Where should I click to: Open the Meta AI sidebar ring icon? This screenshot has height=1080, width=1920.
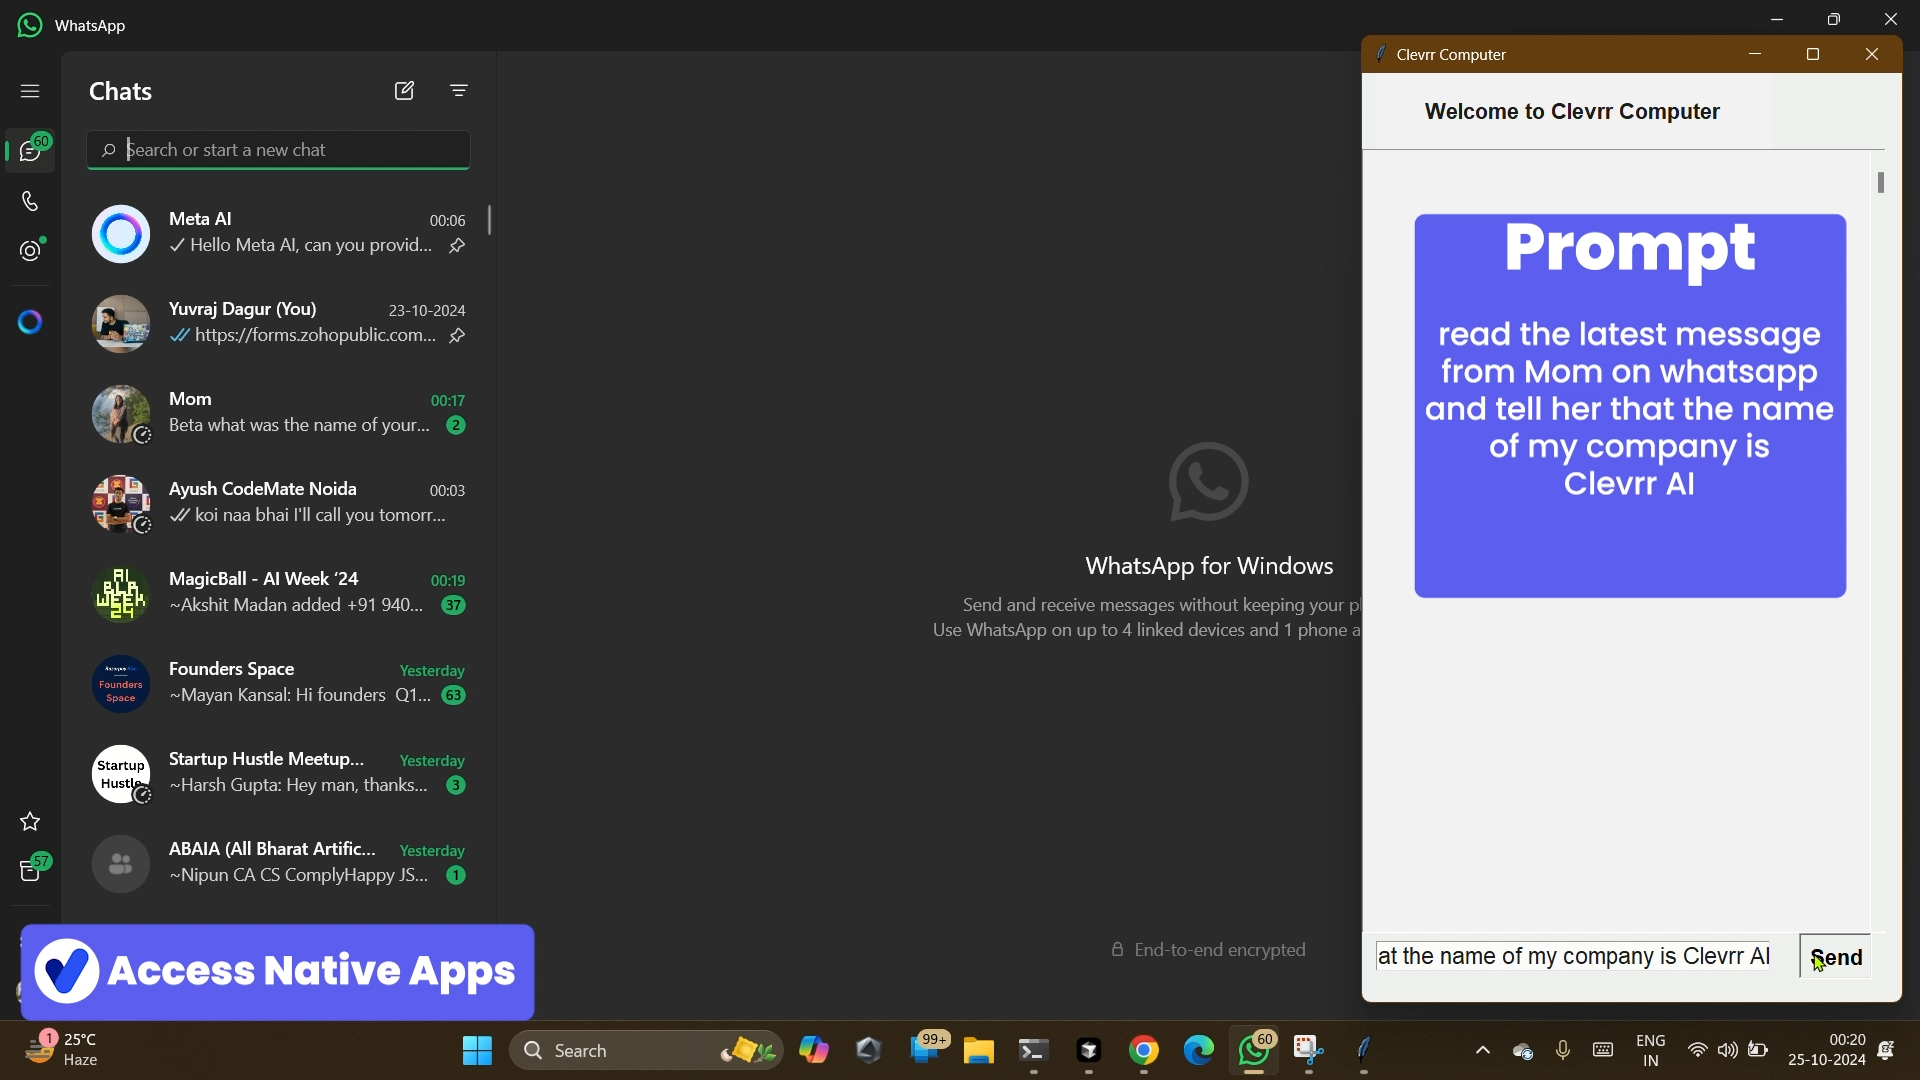coord(30,322)
